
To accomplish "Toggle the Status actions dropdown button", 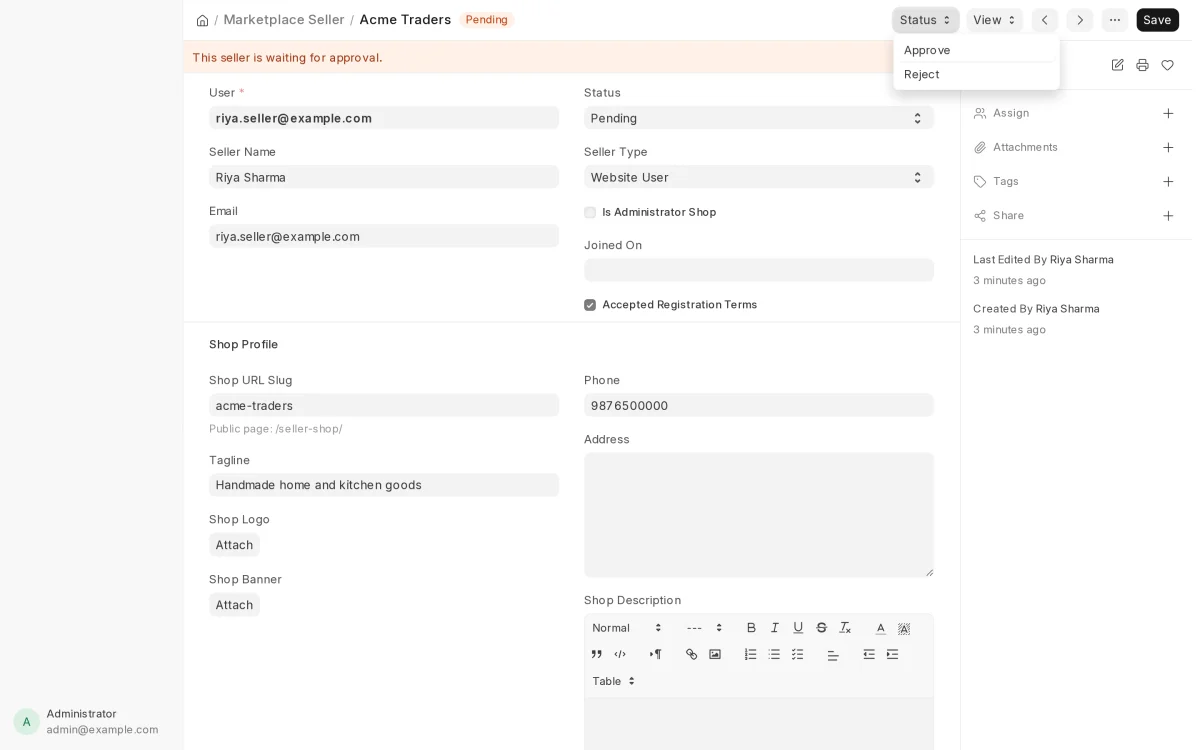I will [925, 20].
